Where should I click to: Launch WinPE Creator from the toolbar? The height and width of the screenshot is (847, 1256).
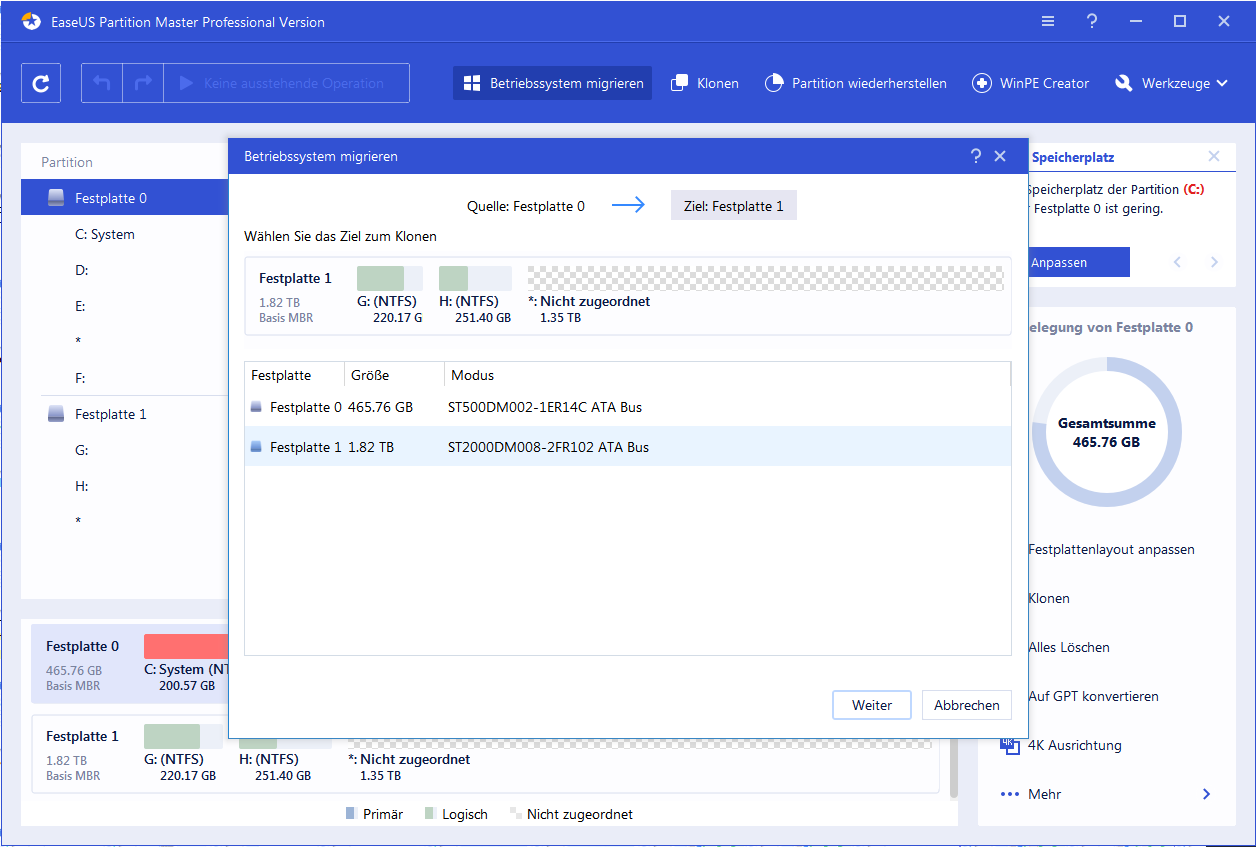click(1030, 83)
